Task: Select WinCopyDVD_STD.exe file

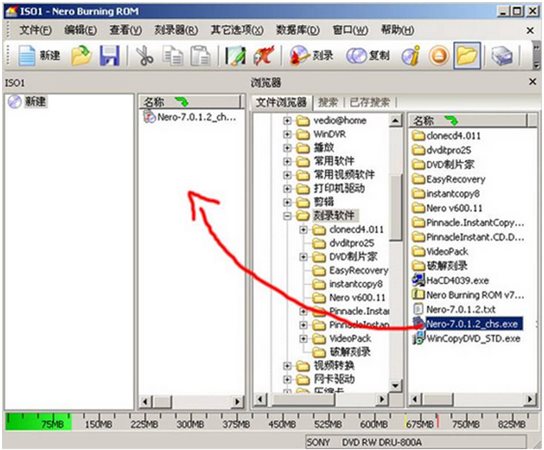Action: click(473, 338)
